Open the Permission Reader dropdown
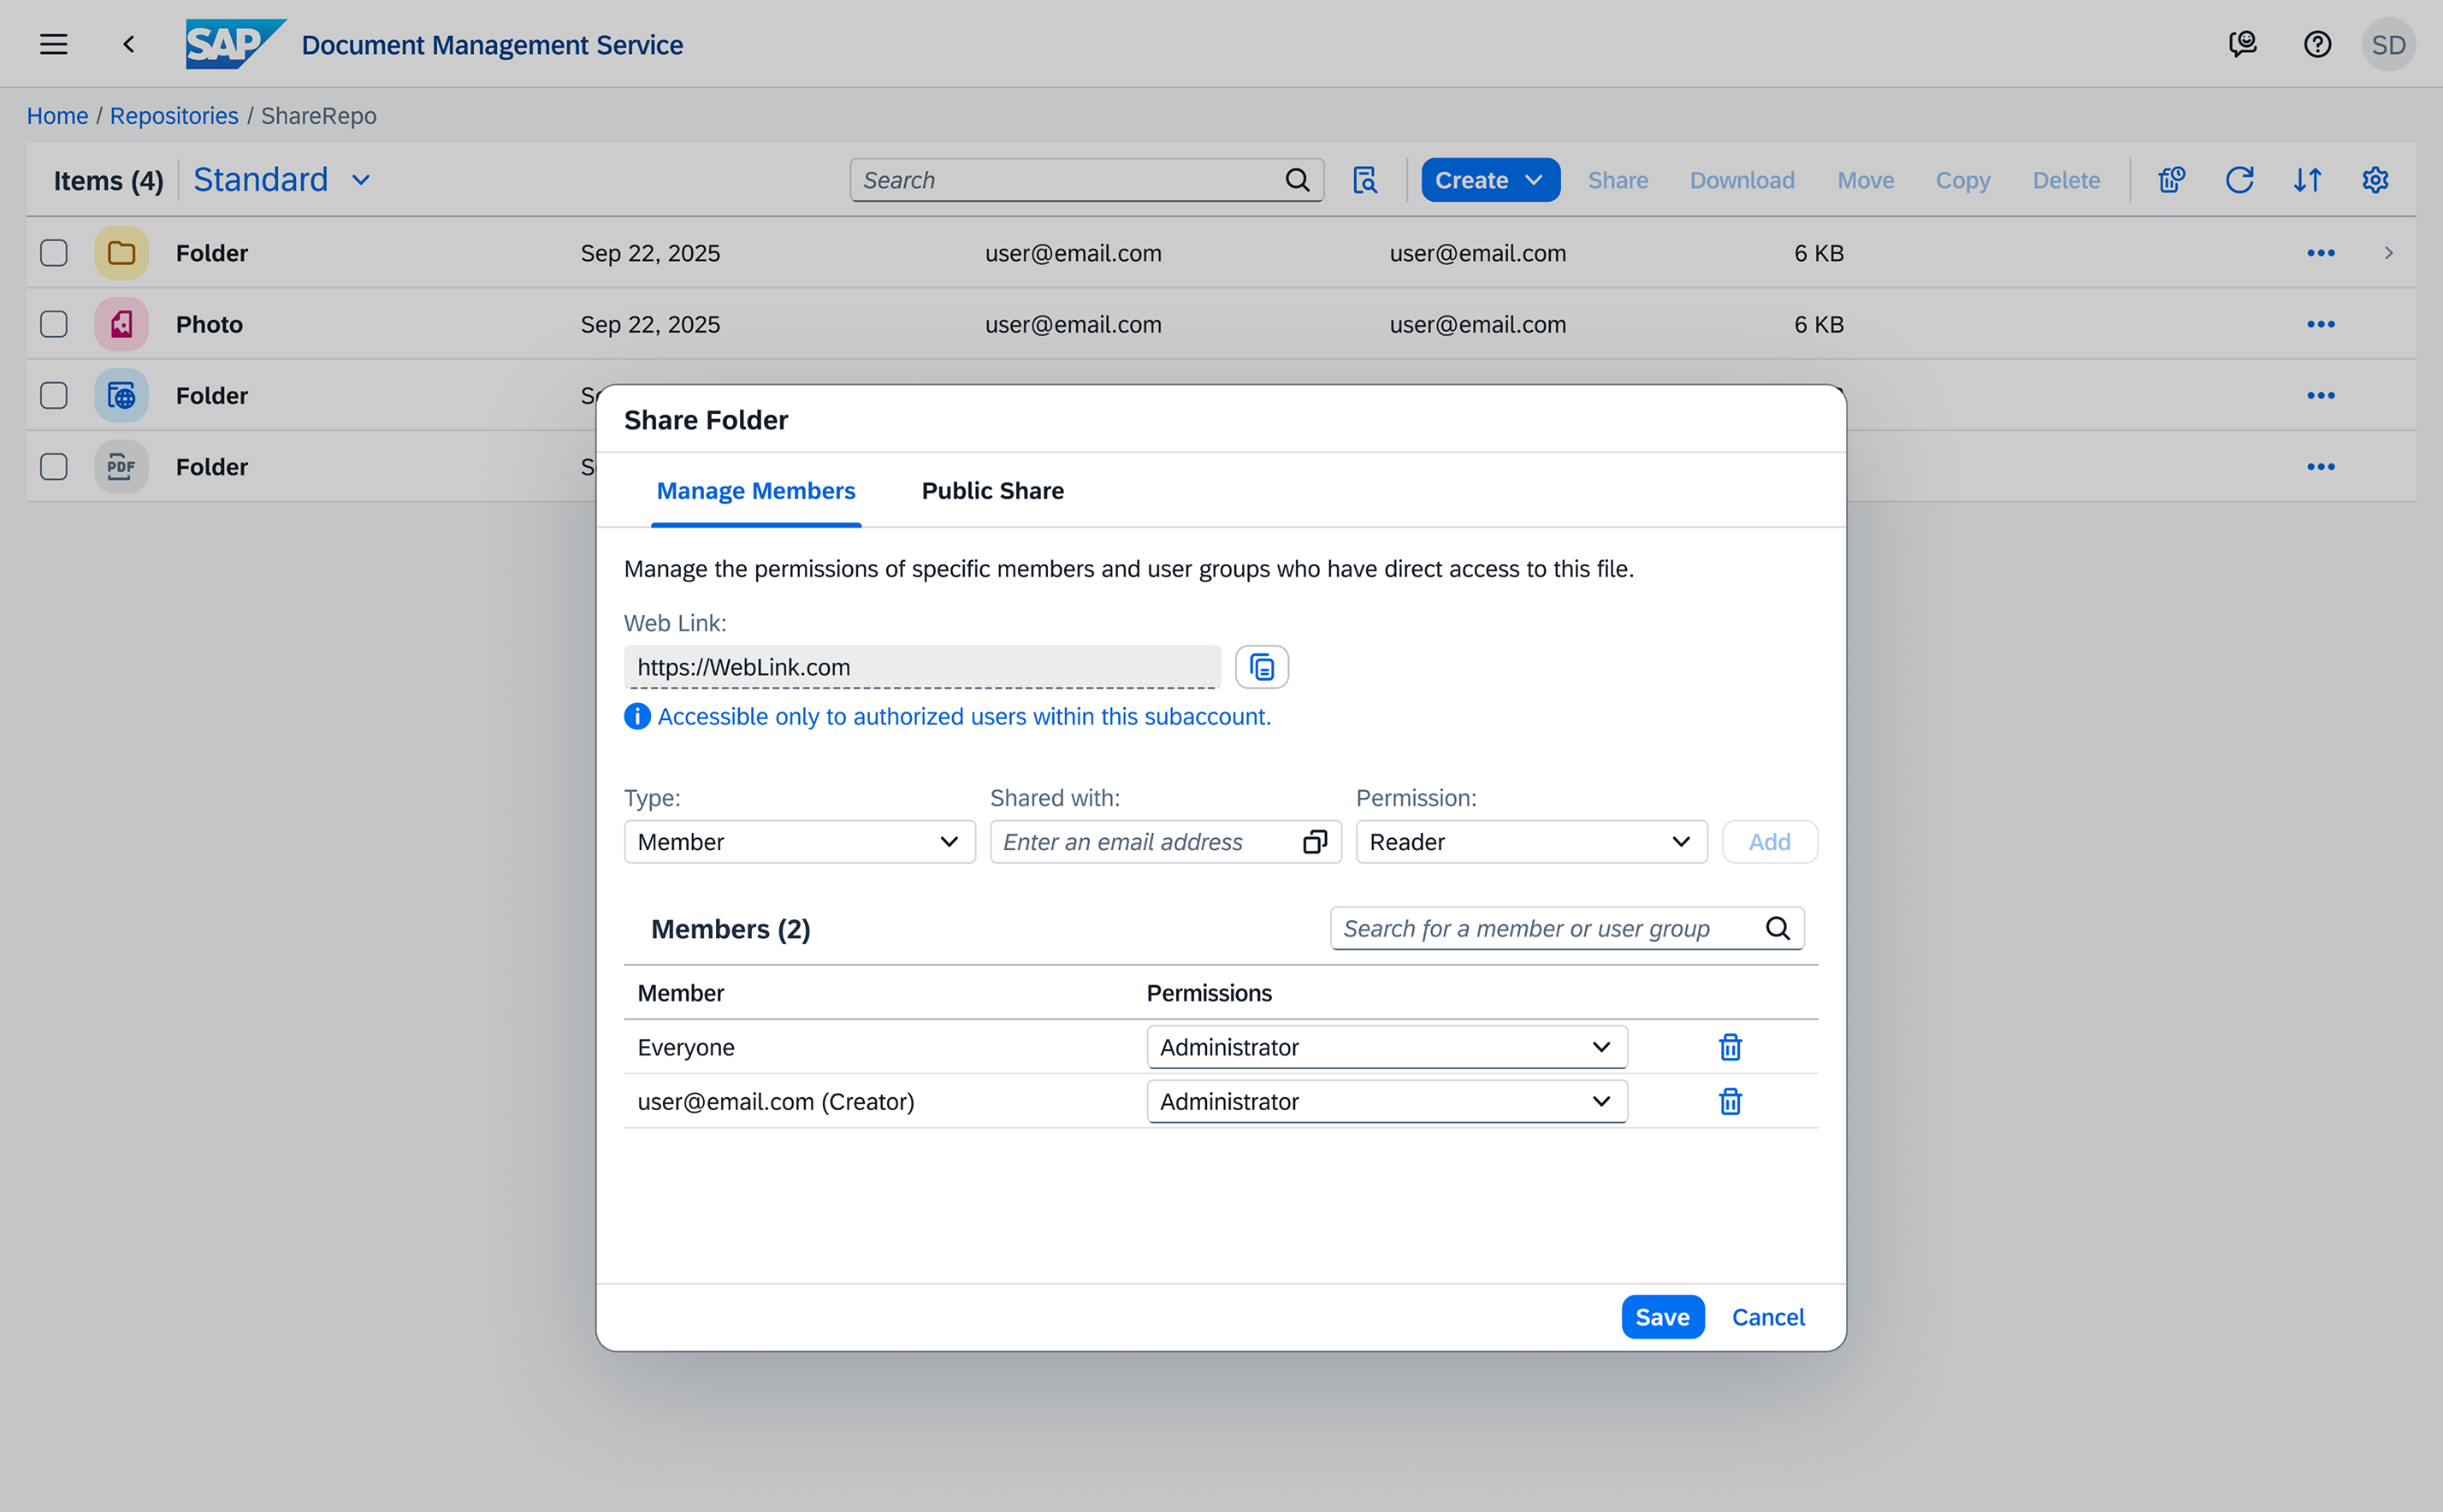 [1531, 842]
